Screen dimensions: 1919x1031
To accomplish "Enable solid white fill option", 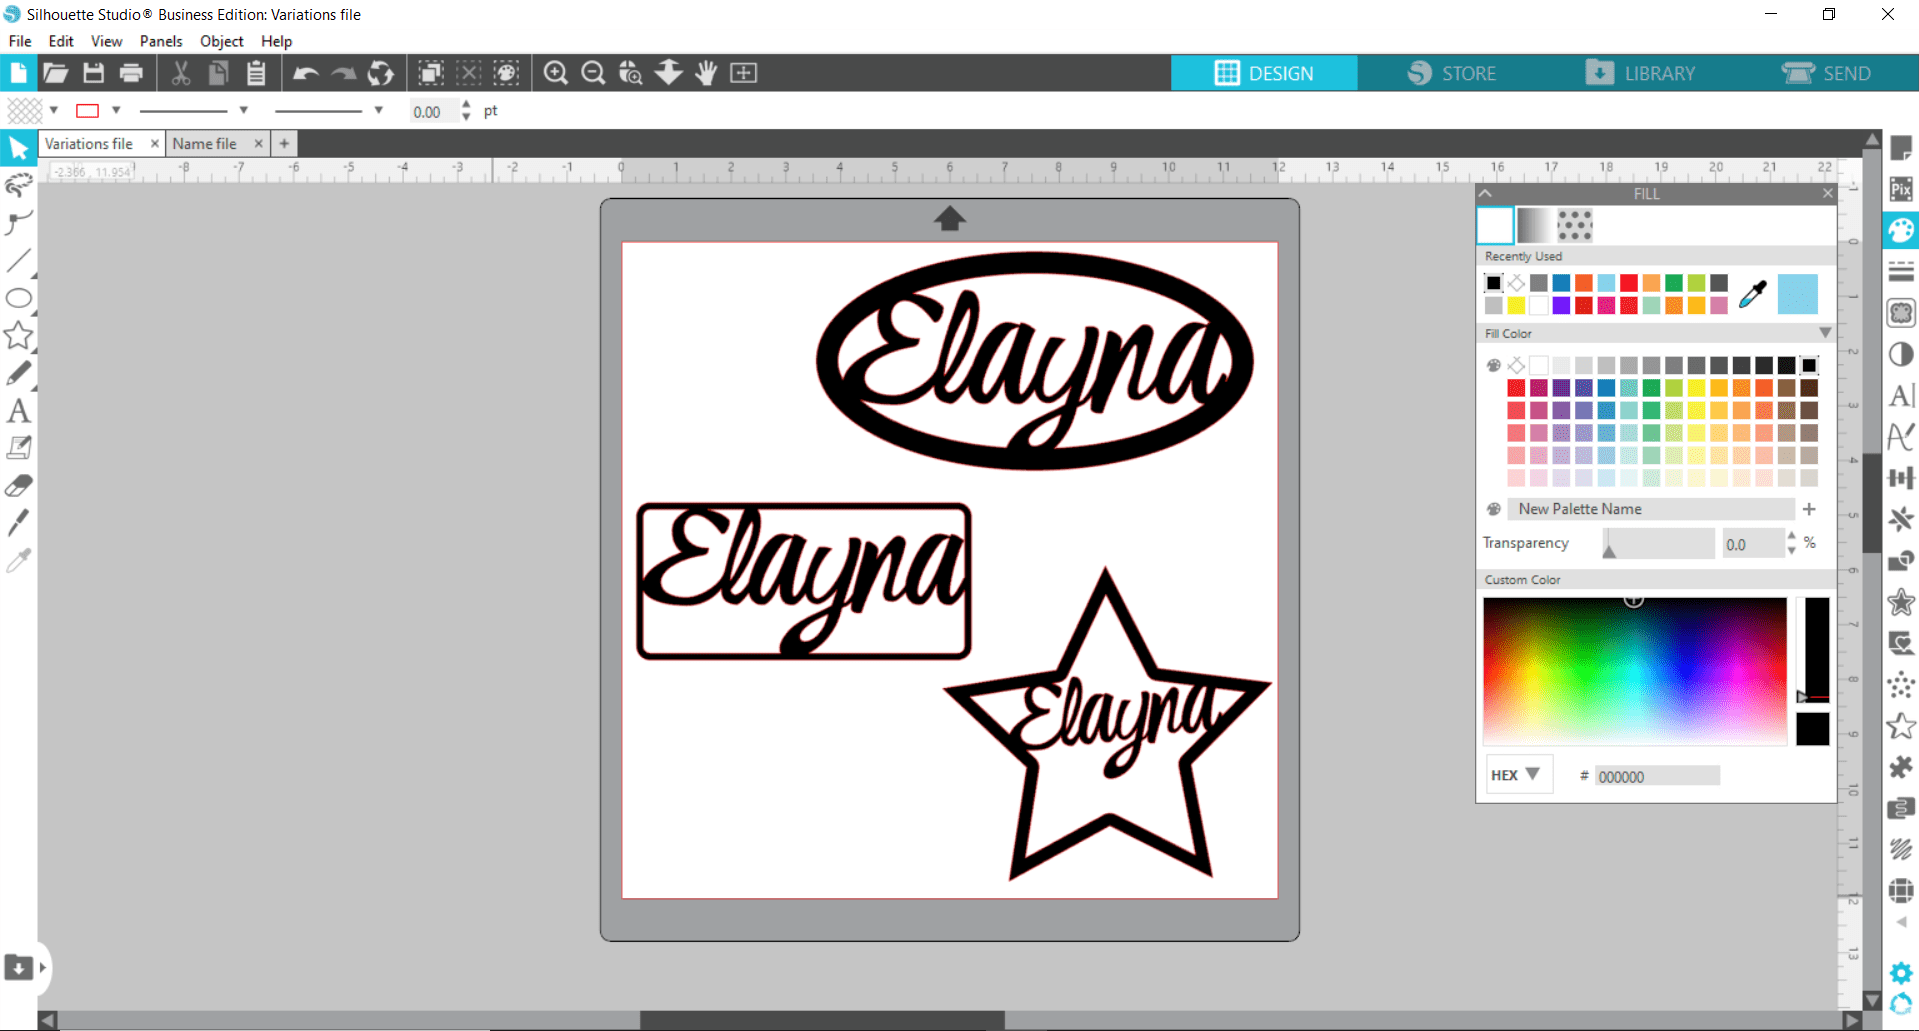I will click(x=1494, y=225).
